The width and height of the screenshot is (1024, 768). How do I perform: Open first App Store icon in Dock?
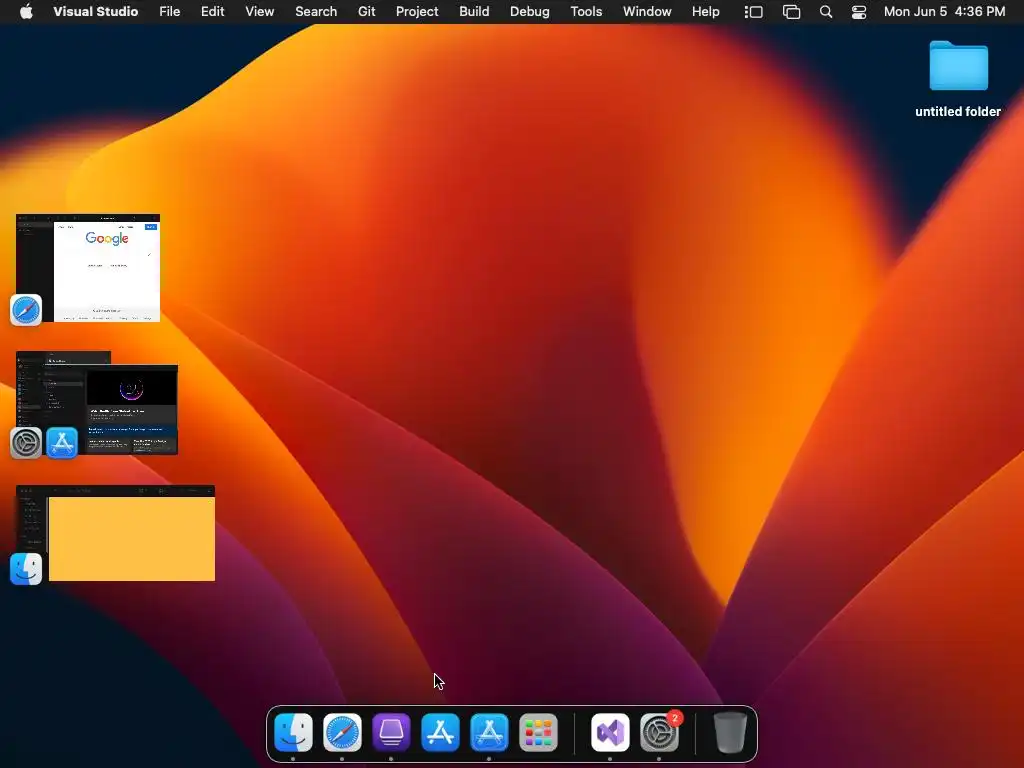point(440,732)
